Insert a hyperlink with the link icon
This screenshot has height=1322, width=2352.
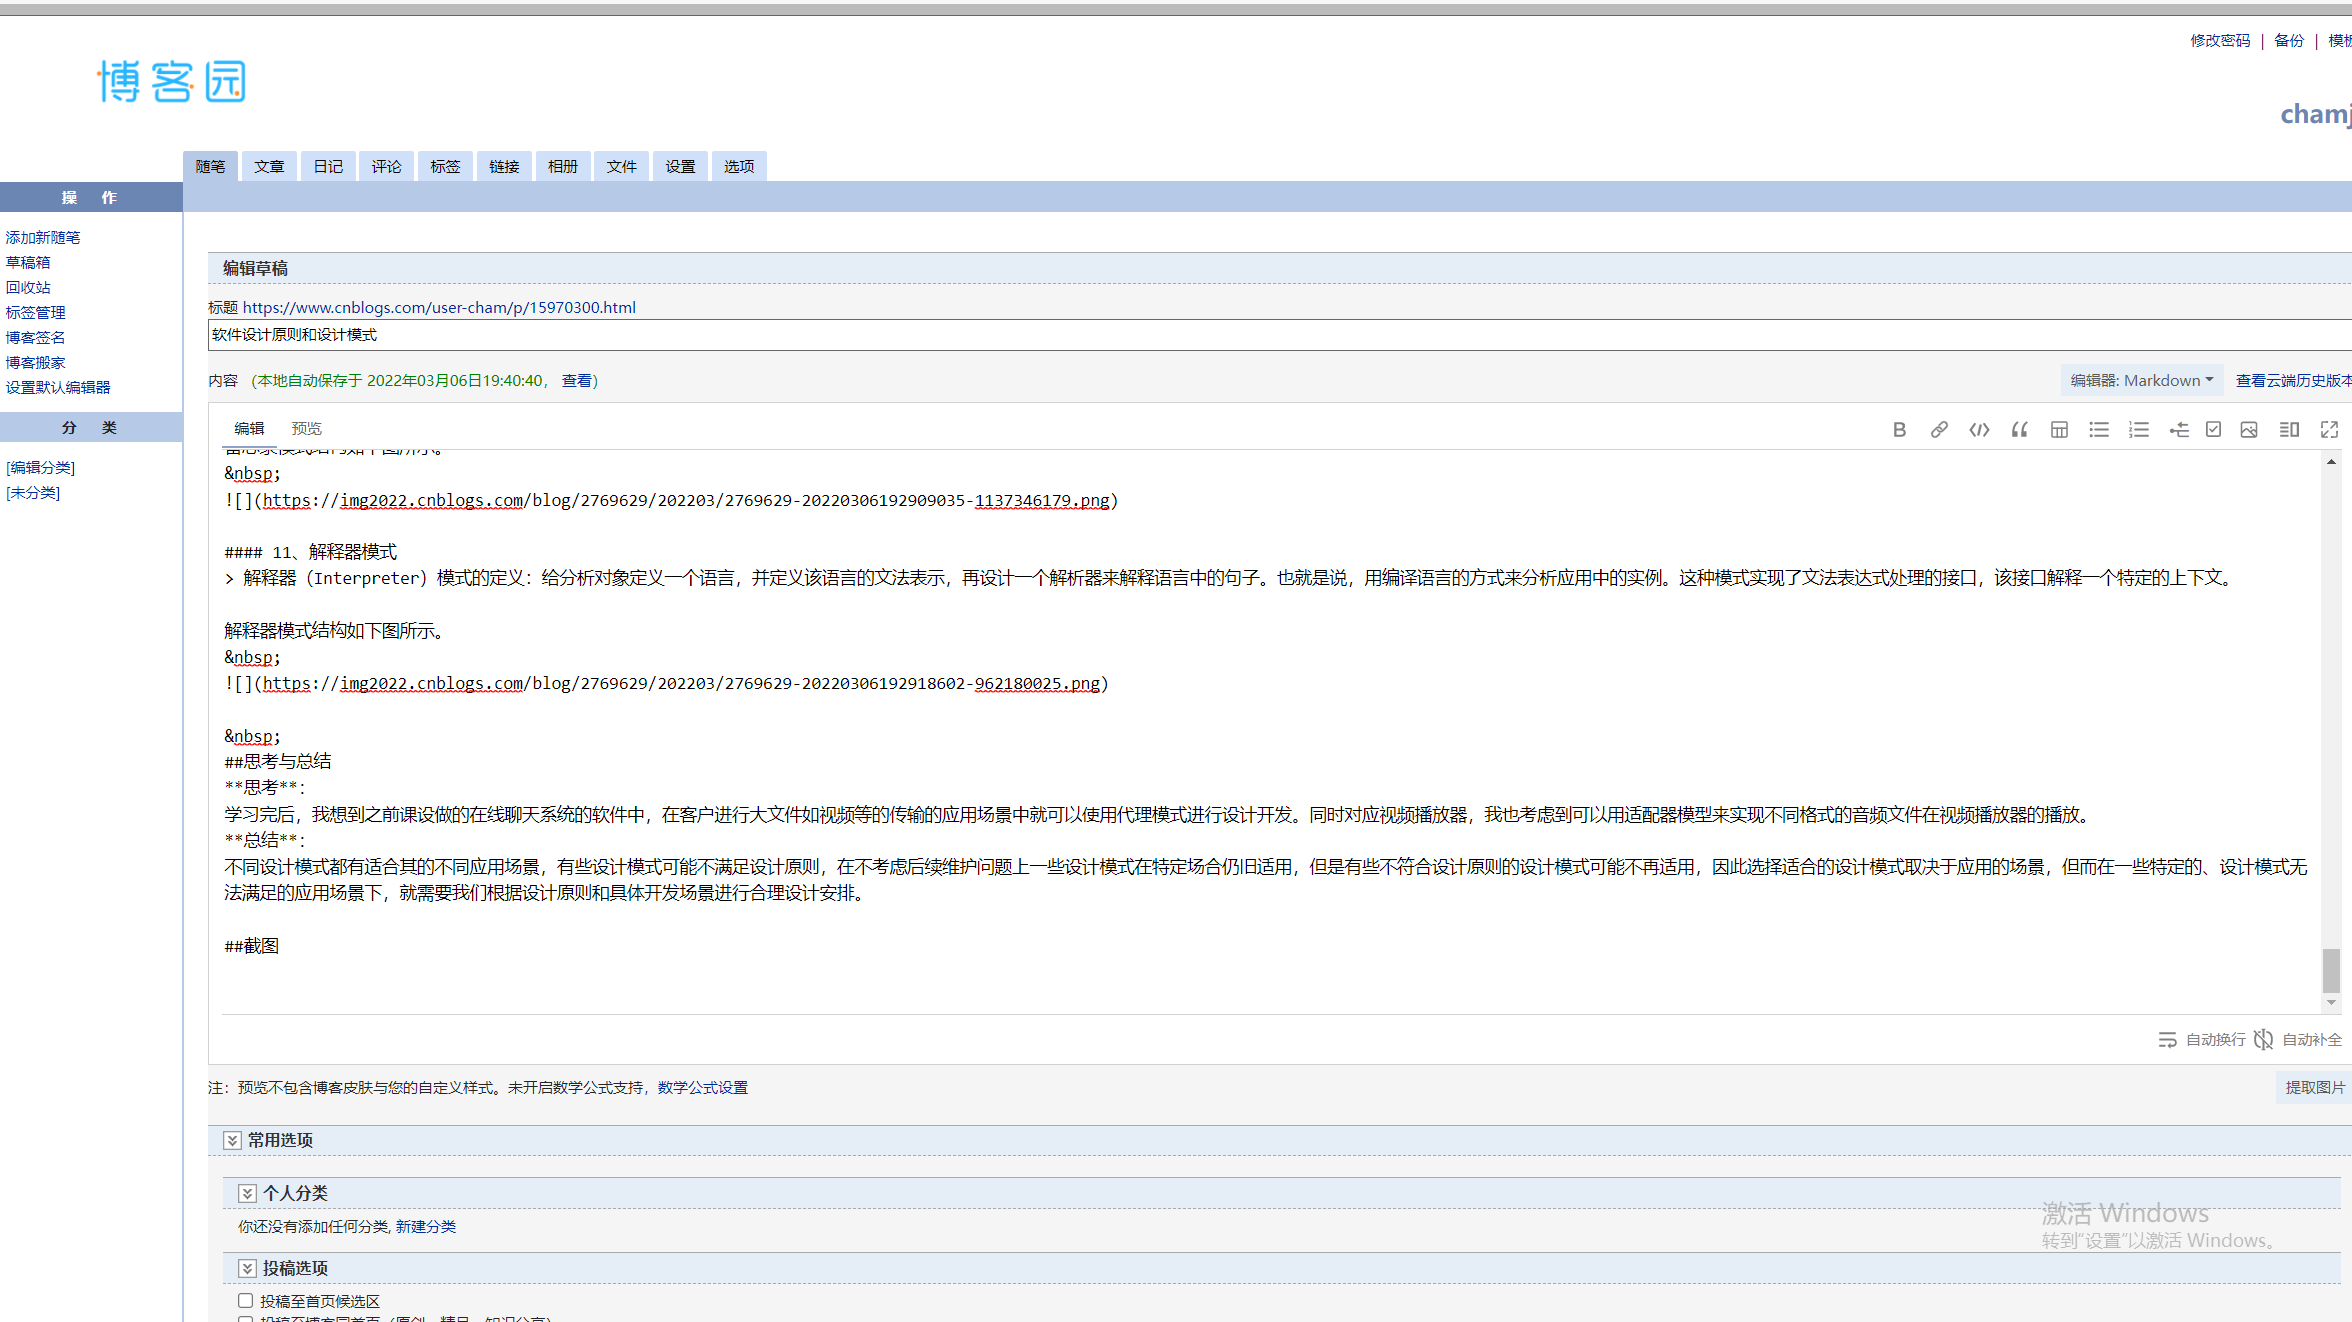(1939, 430)
